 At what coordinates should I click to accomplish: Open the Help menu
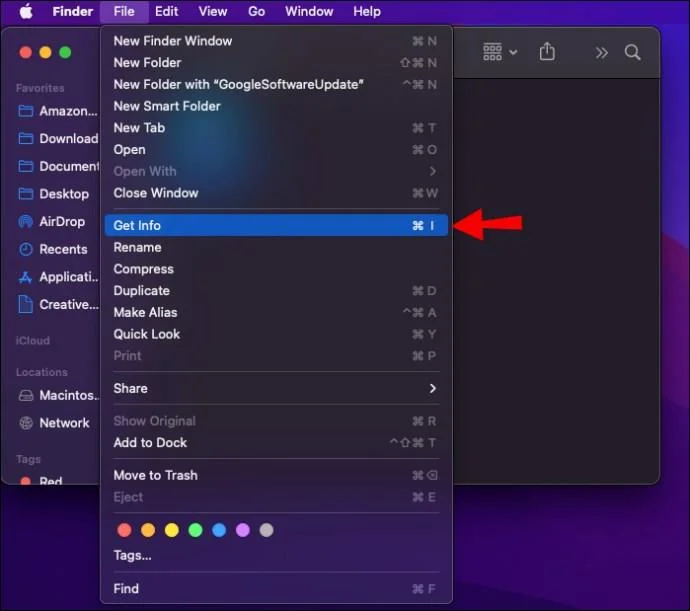pyautogui.click(x=367, y=11)
